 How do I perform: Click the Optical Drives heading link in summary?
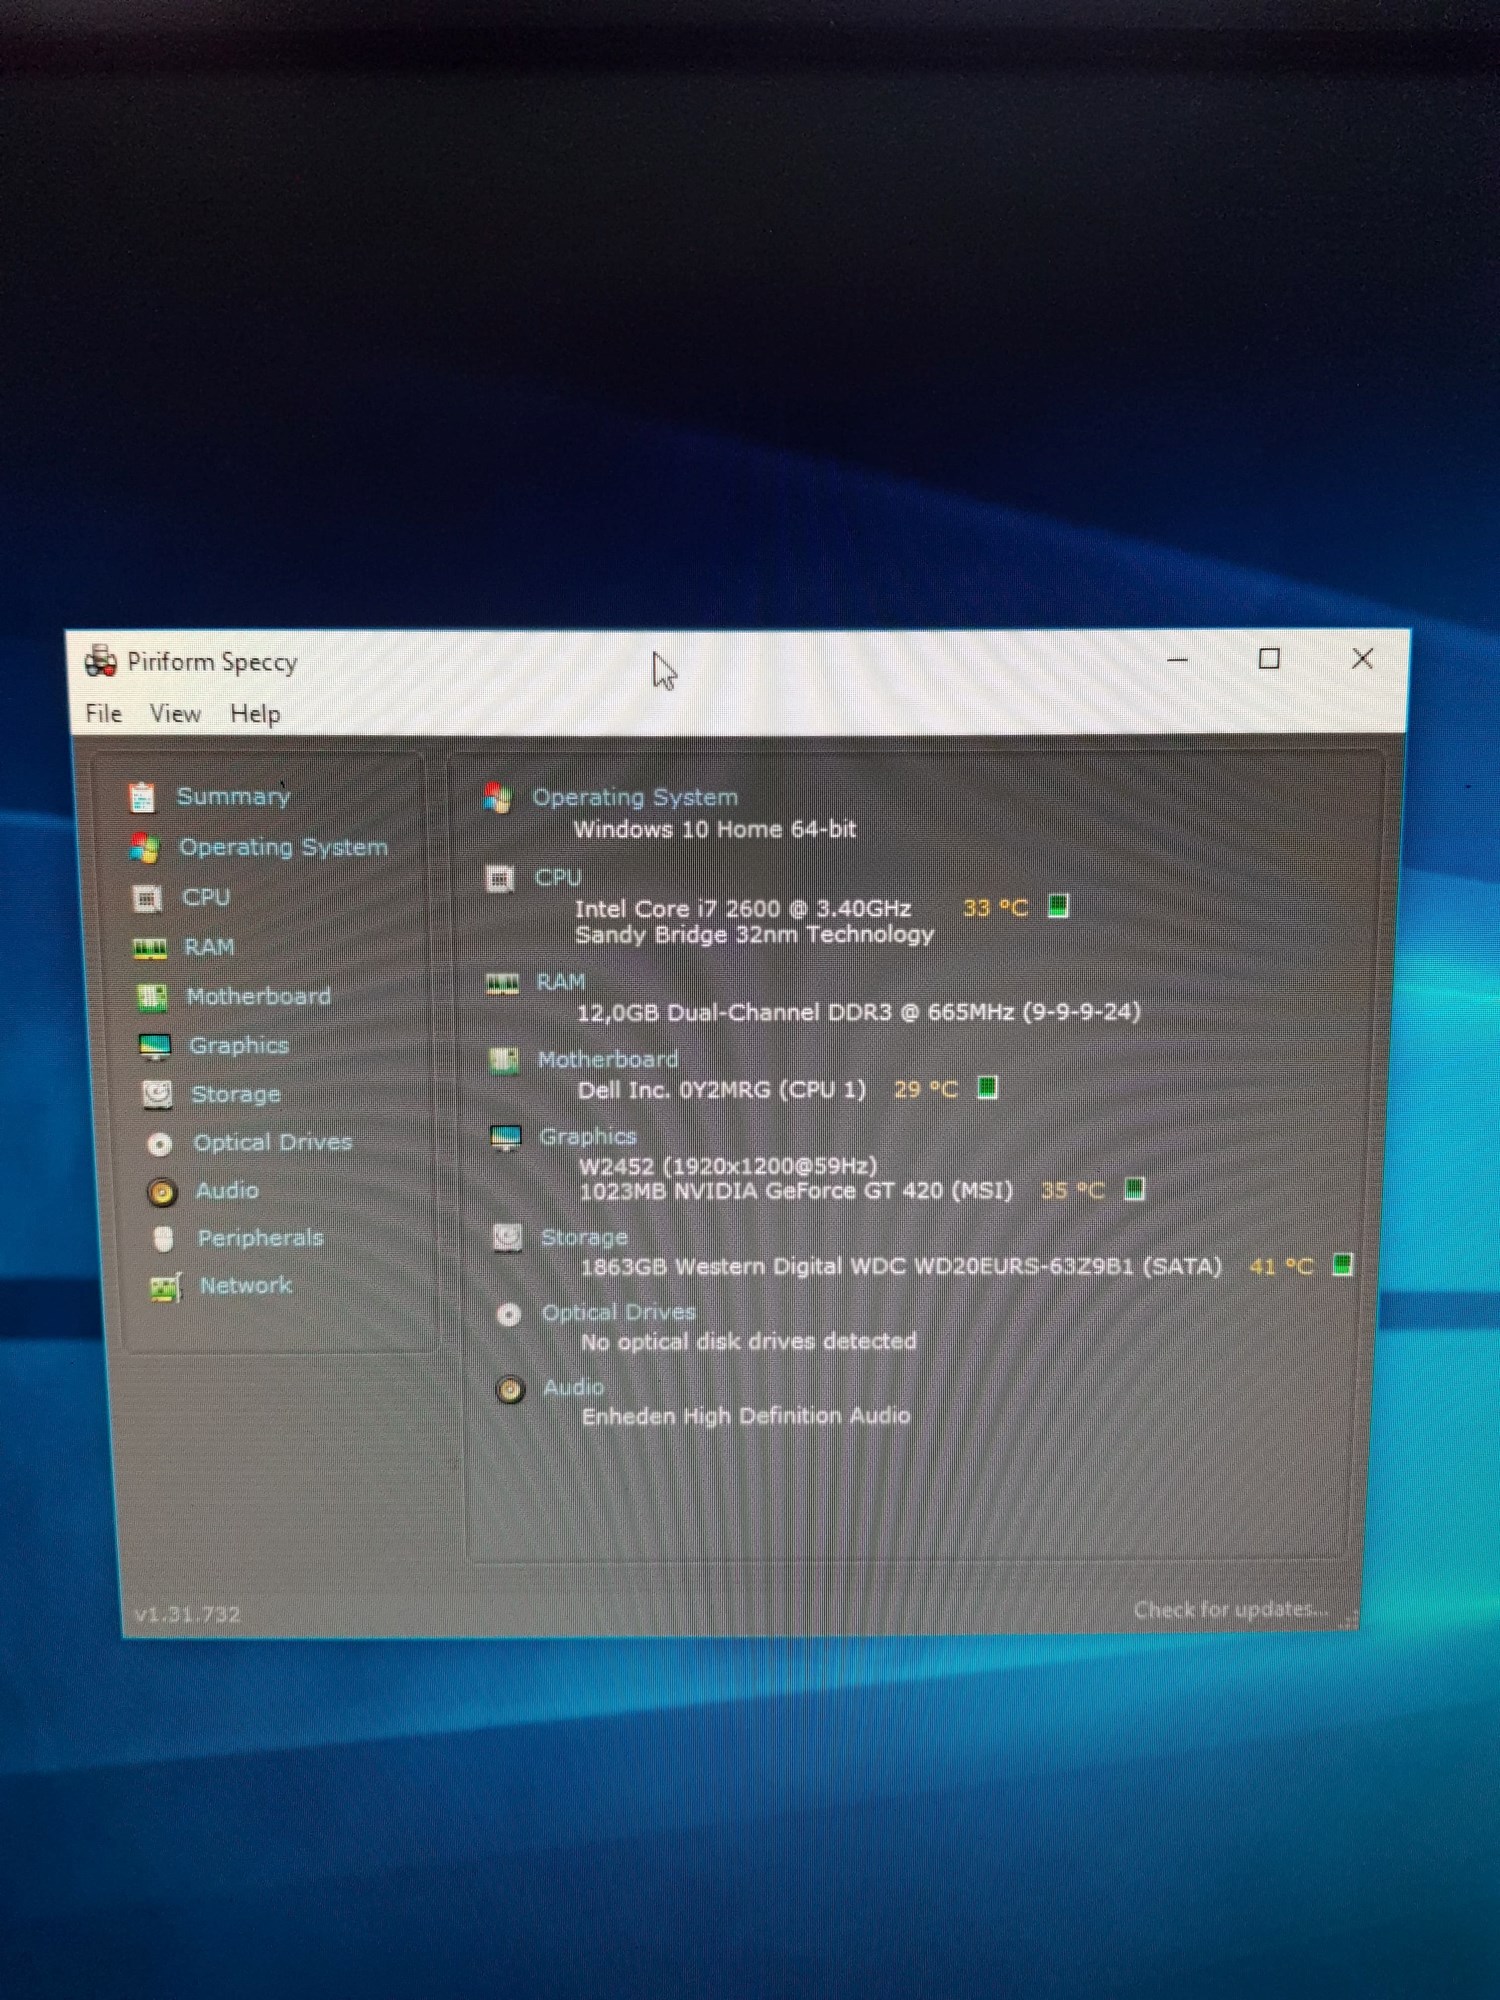click(x=619, y=1312)
